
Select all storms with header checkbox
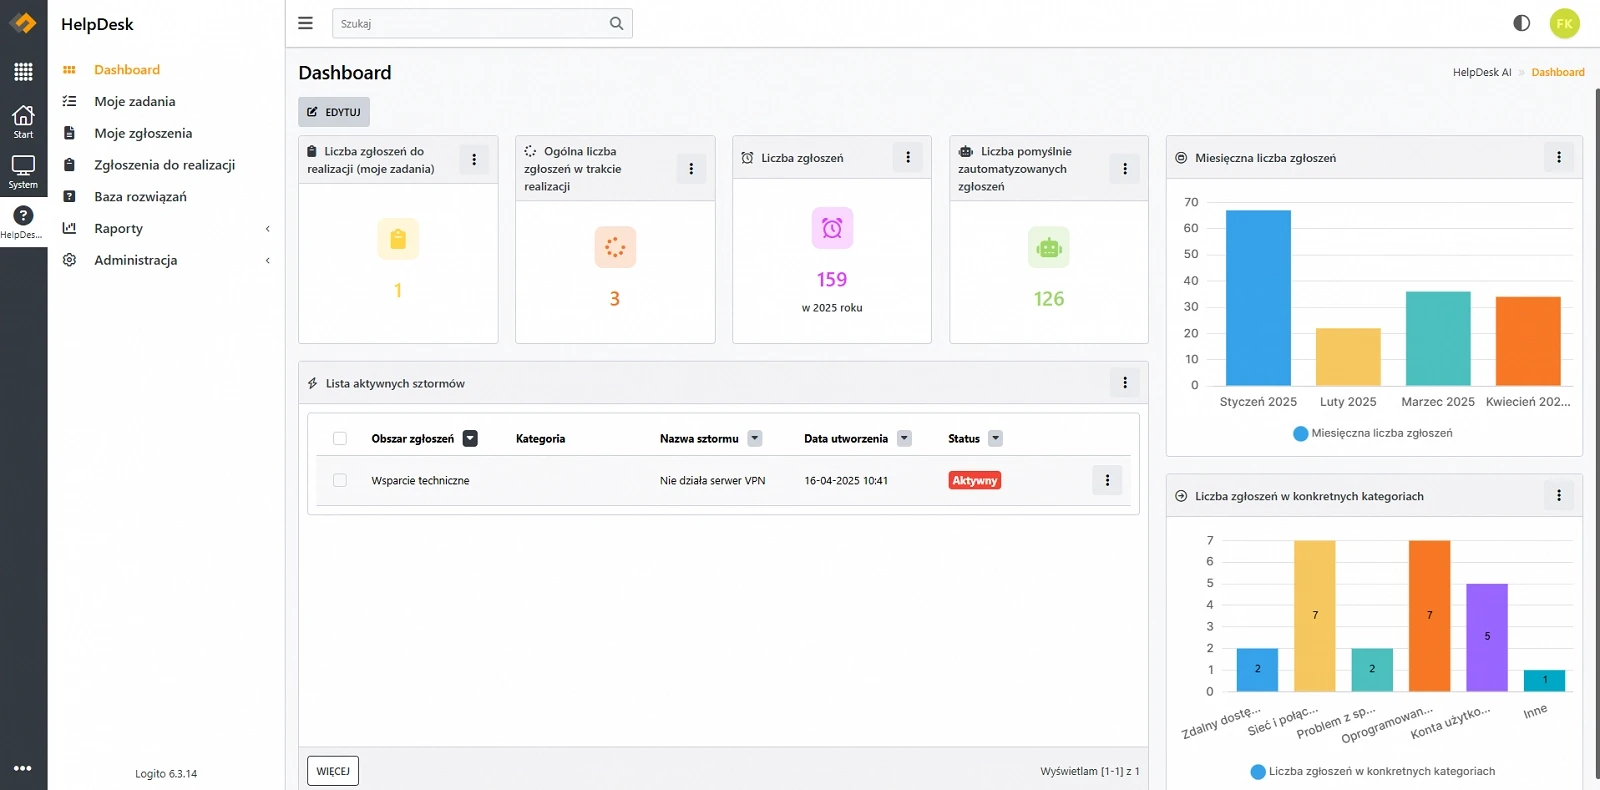pos(340,438)
